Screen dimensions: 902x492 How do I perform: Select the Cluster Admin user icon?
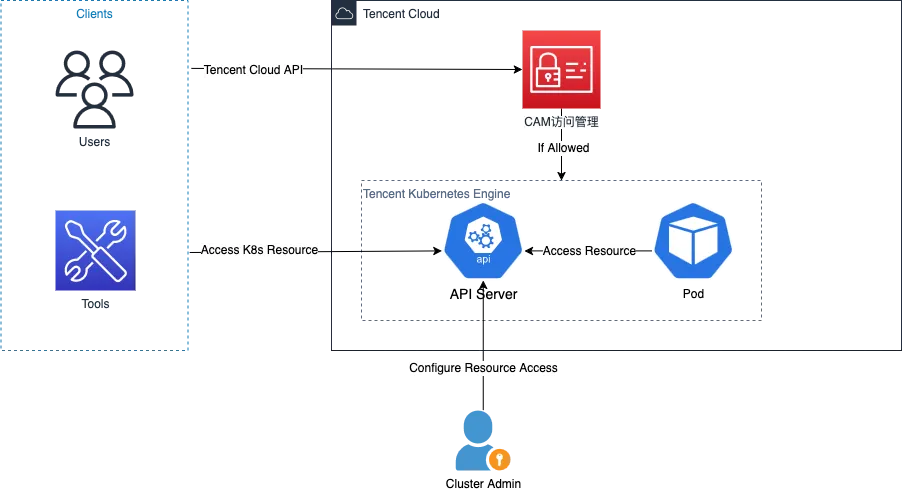tap(482, 440)
